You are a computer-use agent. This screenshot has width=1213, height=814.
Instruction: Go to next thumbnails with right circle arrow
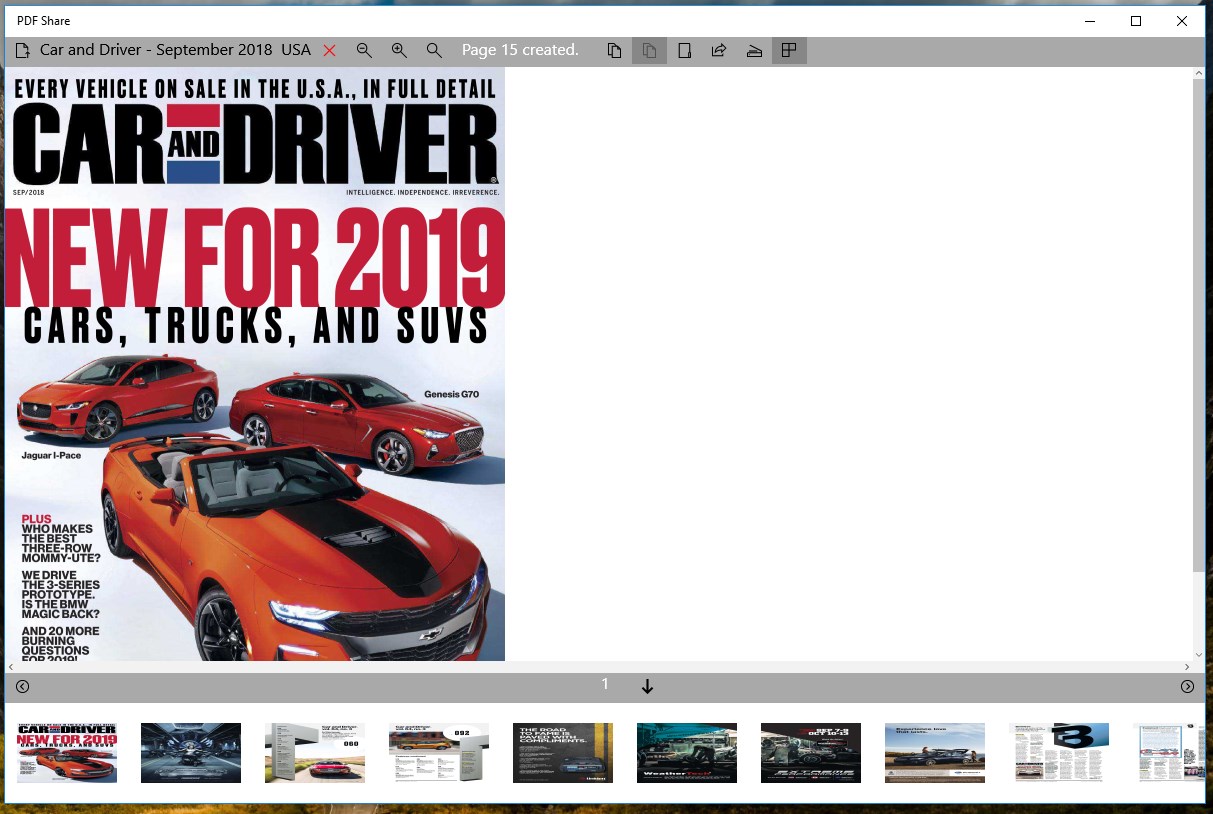click(x=1187, y=686)
